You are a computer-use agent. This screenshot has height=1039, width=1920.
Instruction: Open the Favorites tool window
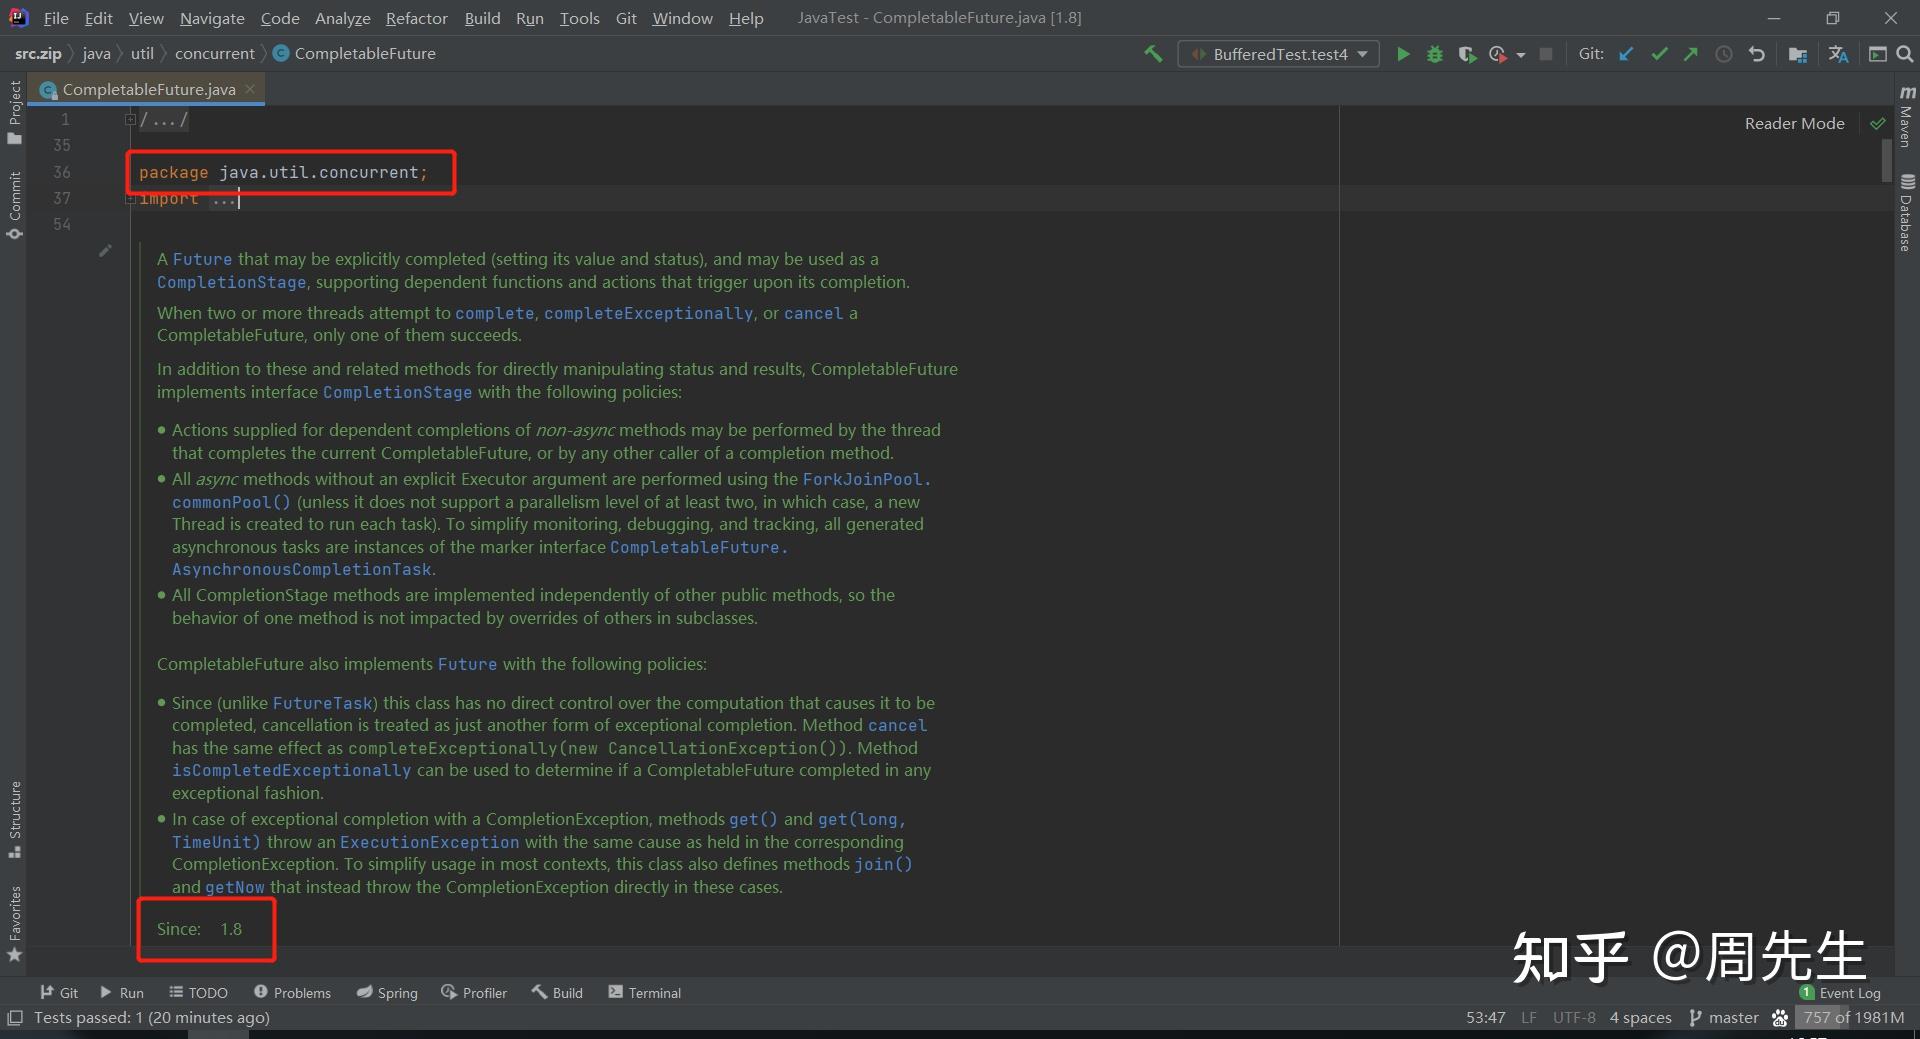[x=14, y=924]
